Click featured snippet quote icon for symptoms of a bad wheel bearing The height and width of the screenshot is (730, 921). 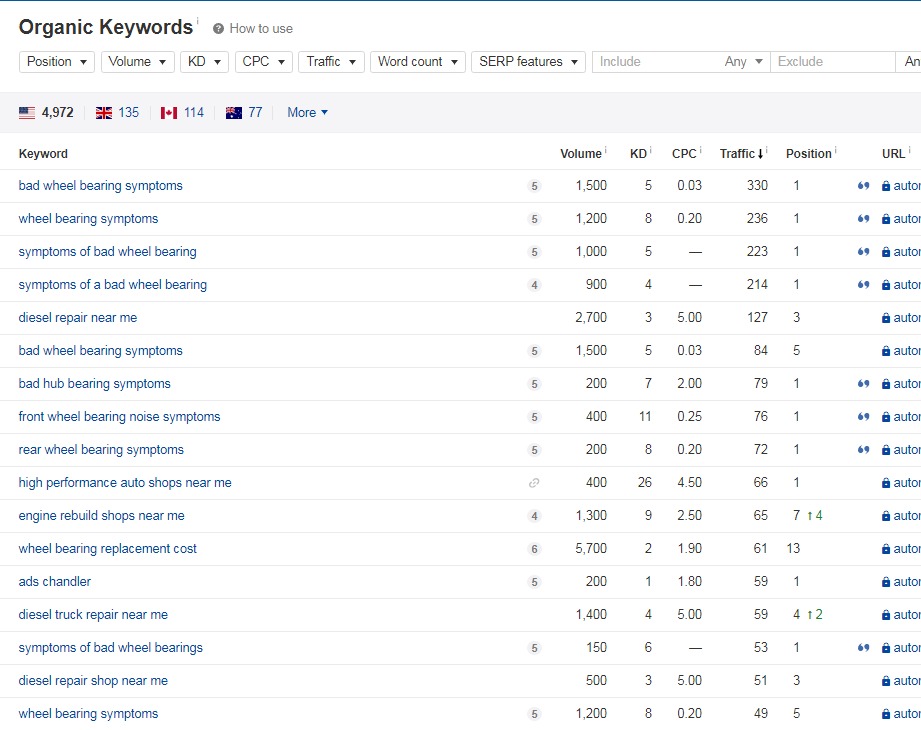pyautogui.click(x=863, y=284)
